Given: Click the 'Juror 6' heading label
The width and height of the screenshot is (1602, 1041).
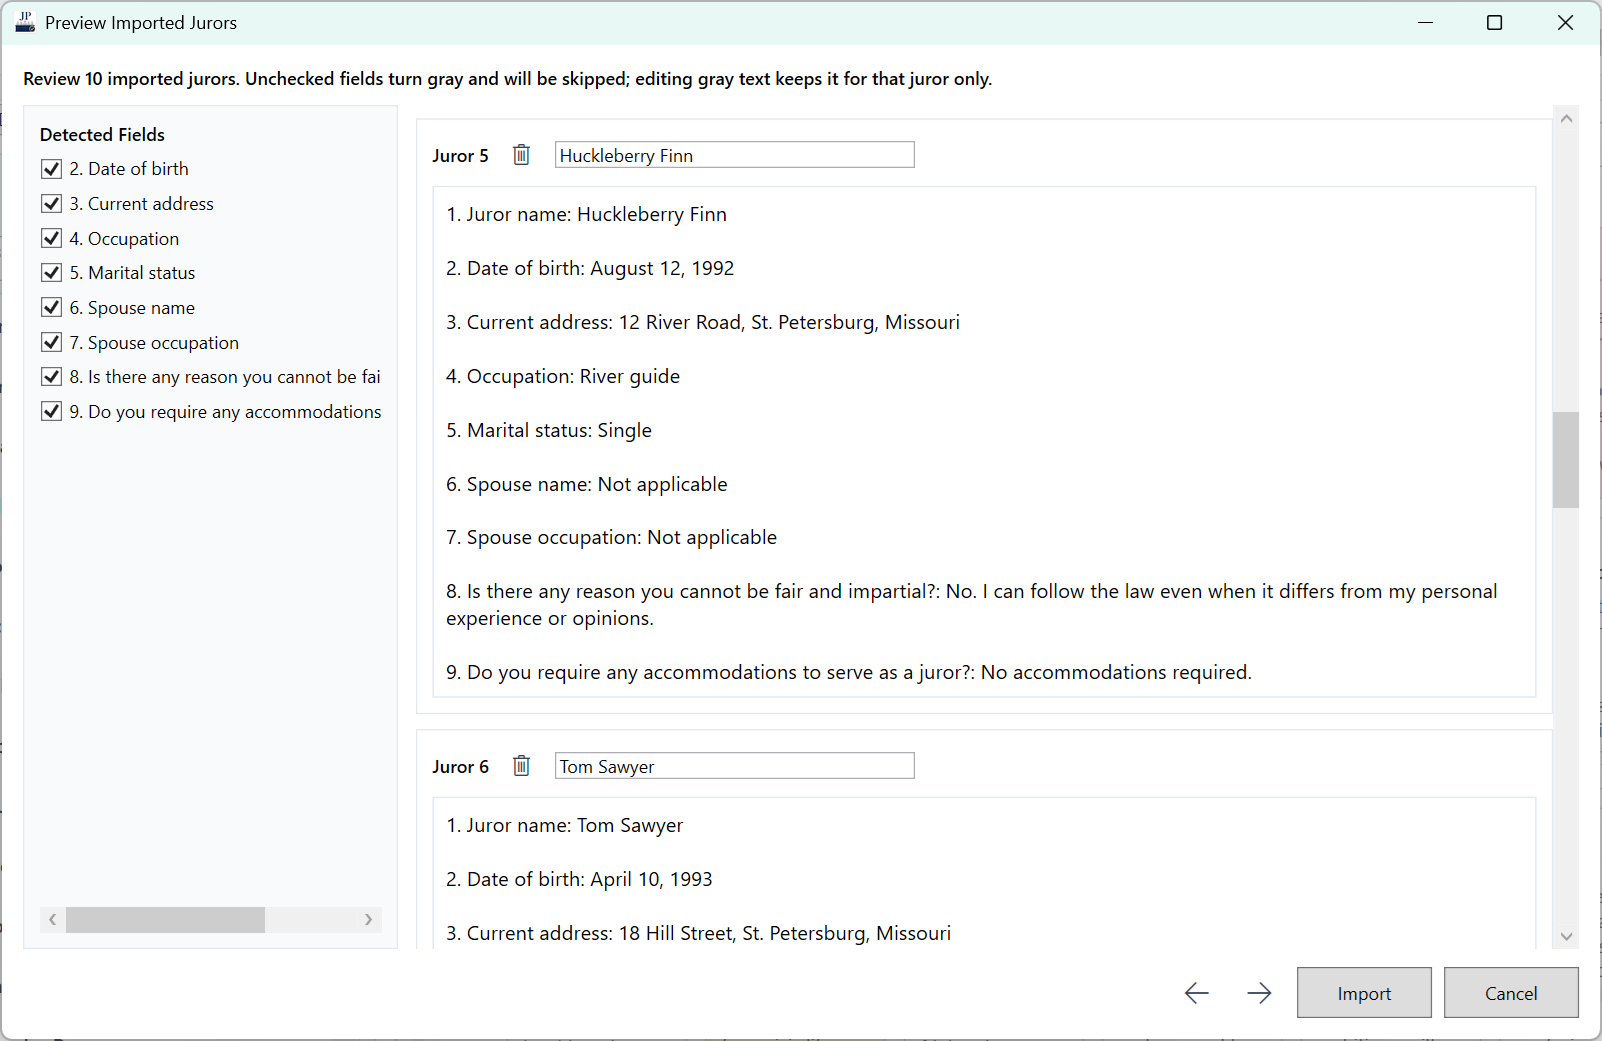Looking at the screenshot, I should tap(460, 766).
